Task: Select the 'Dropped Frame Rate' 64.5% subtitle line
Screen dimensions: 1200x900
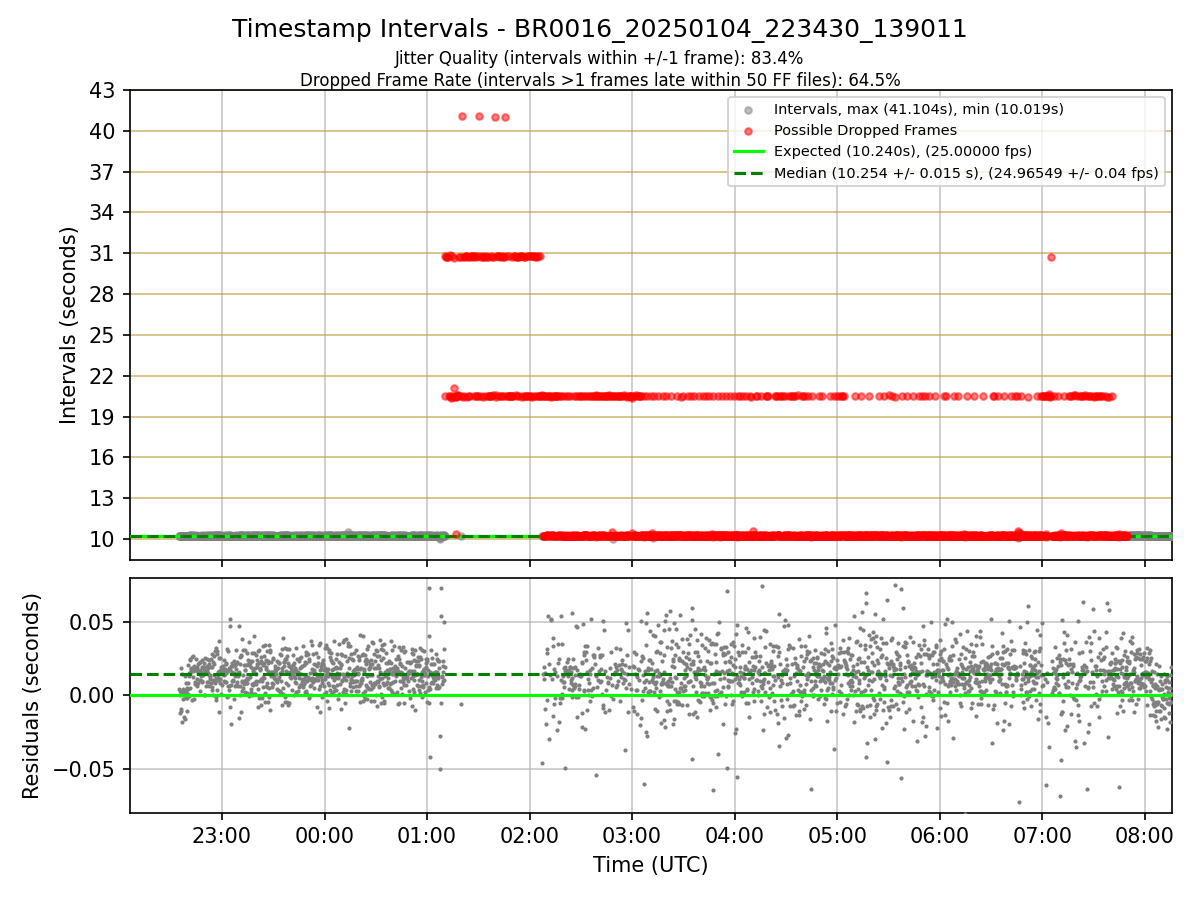Action: [600, 79]
